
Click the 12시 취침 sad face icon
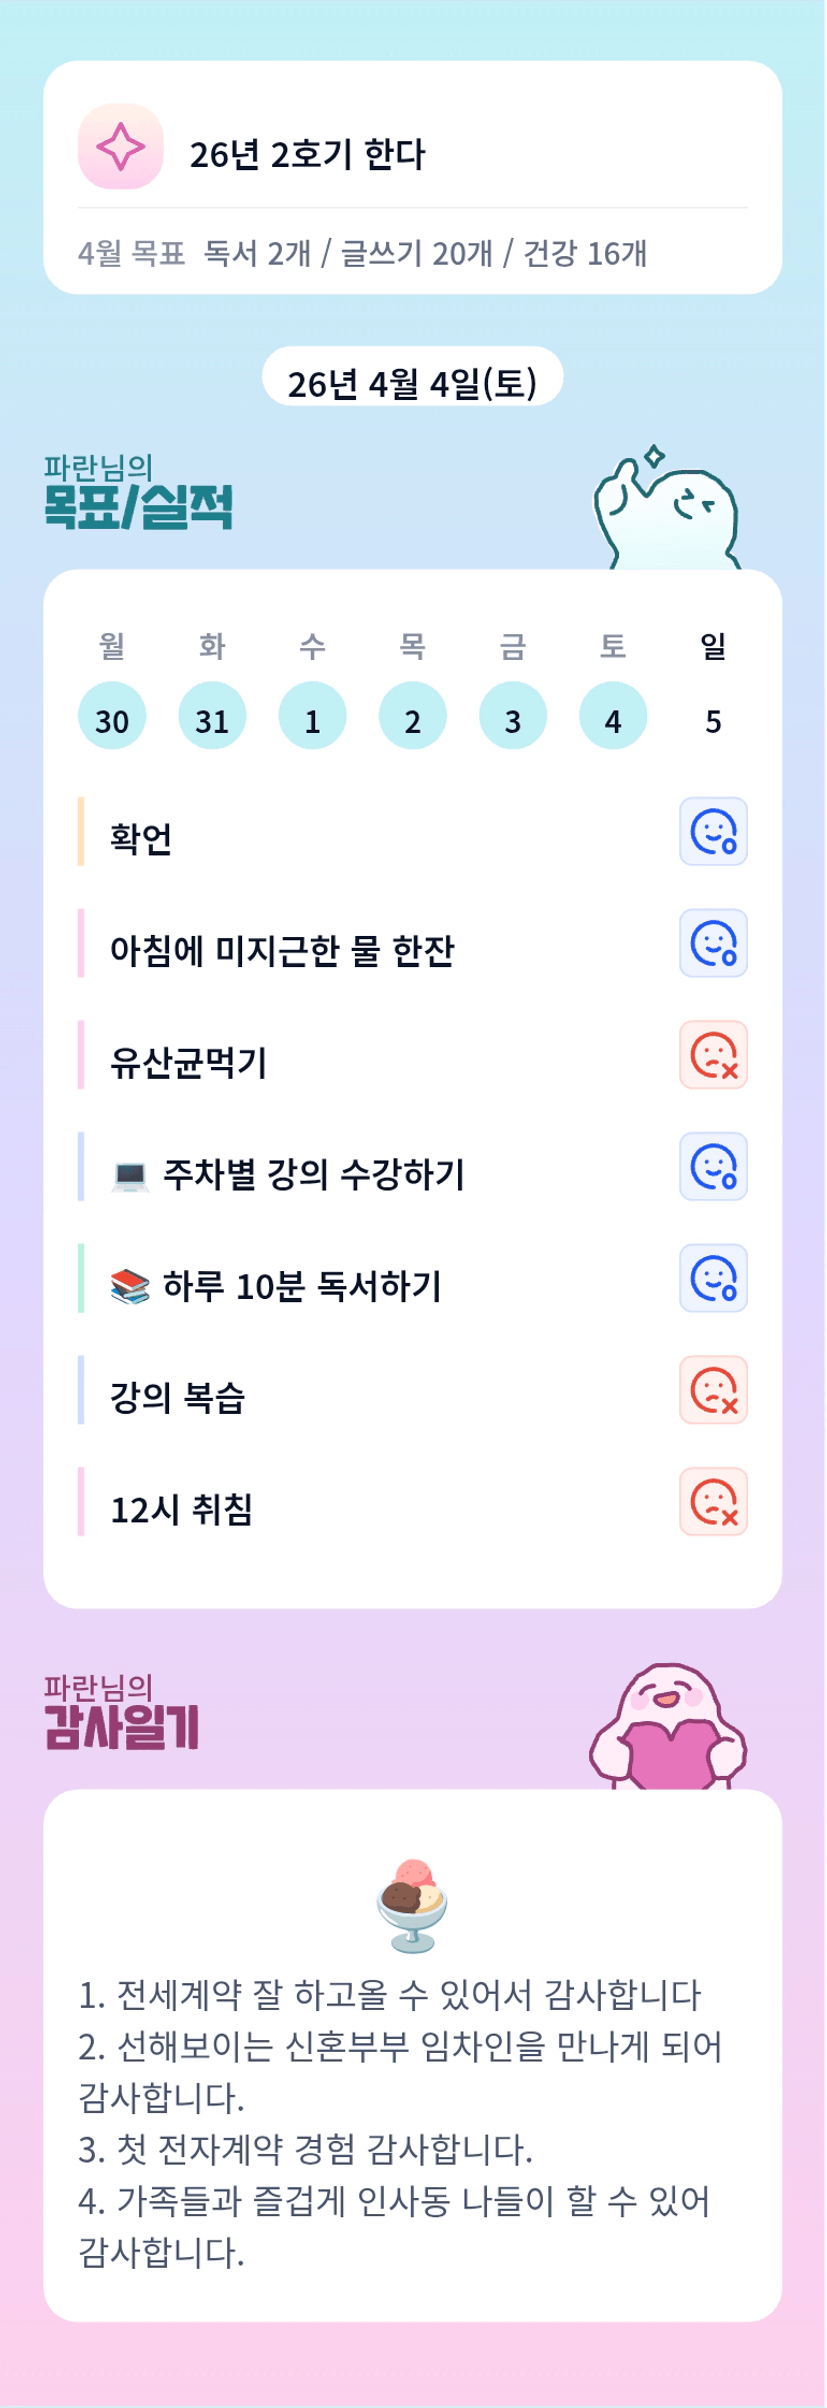pyautogui.click(x=713, y=1502)
